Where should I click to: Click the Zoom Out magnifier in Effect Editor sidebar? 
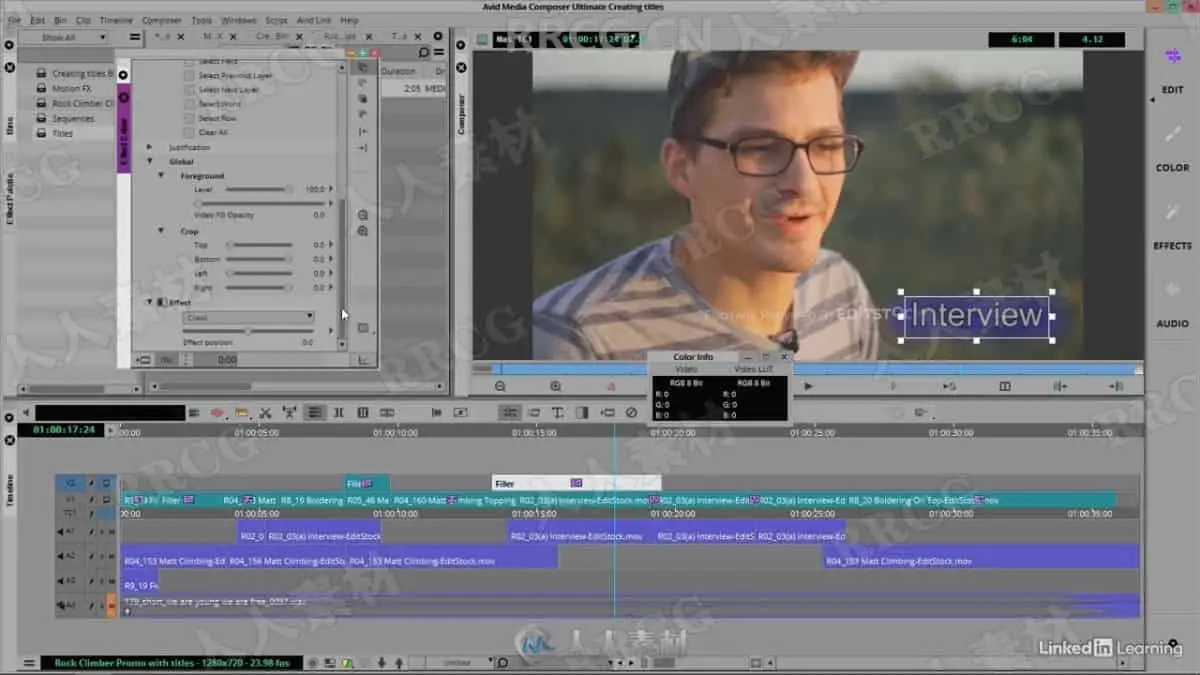tap(363, 215)
